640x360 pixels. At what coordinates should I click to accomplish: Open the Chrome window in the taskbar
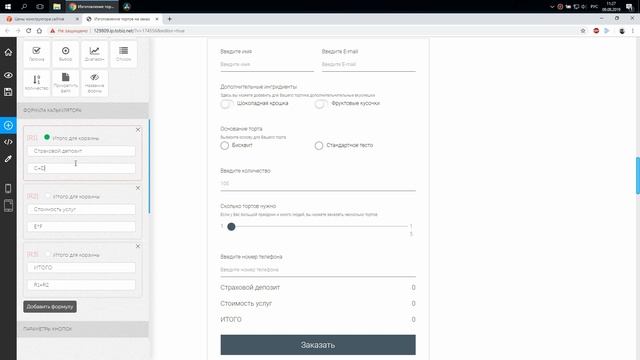(92, 7)
